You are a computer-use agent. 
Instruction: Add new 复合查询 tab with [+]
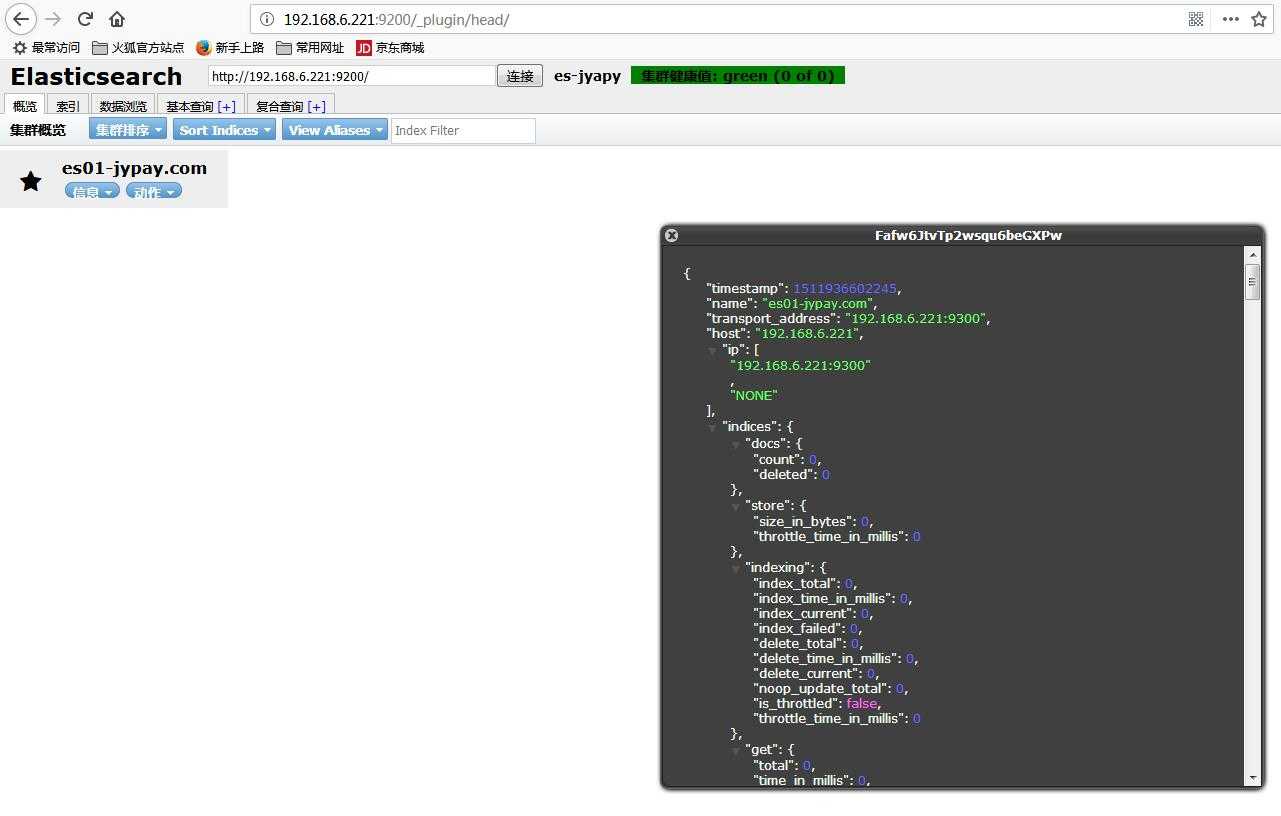[317, 106]
